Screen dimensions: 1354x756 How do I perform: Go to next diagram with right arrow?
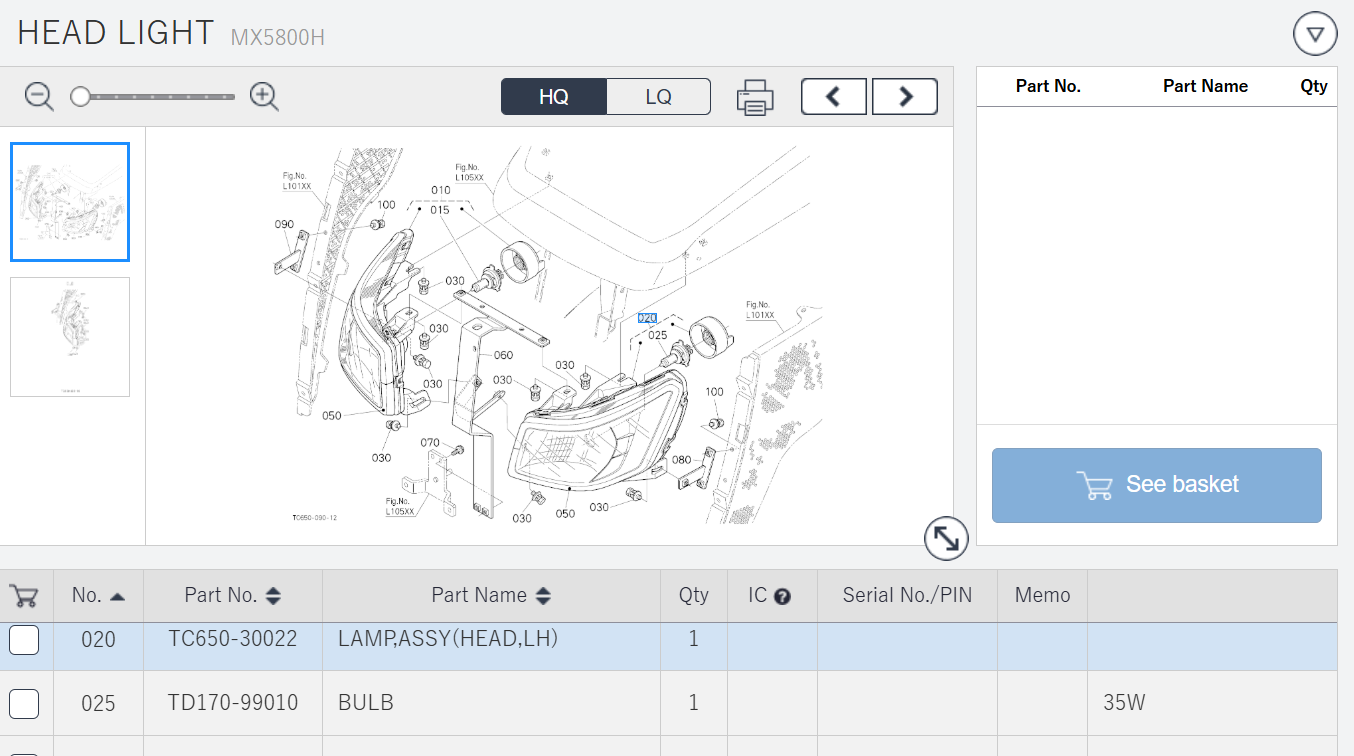[905, 97]
